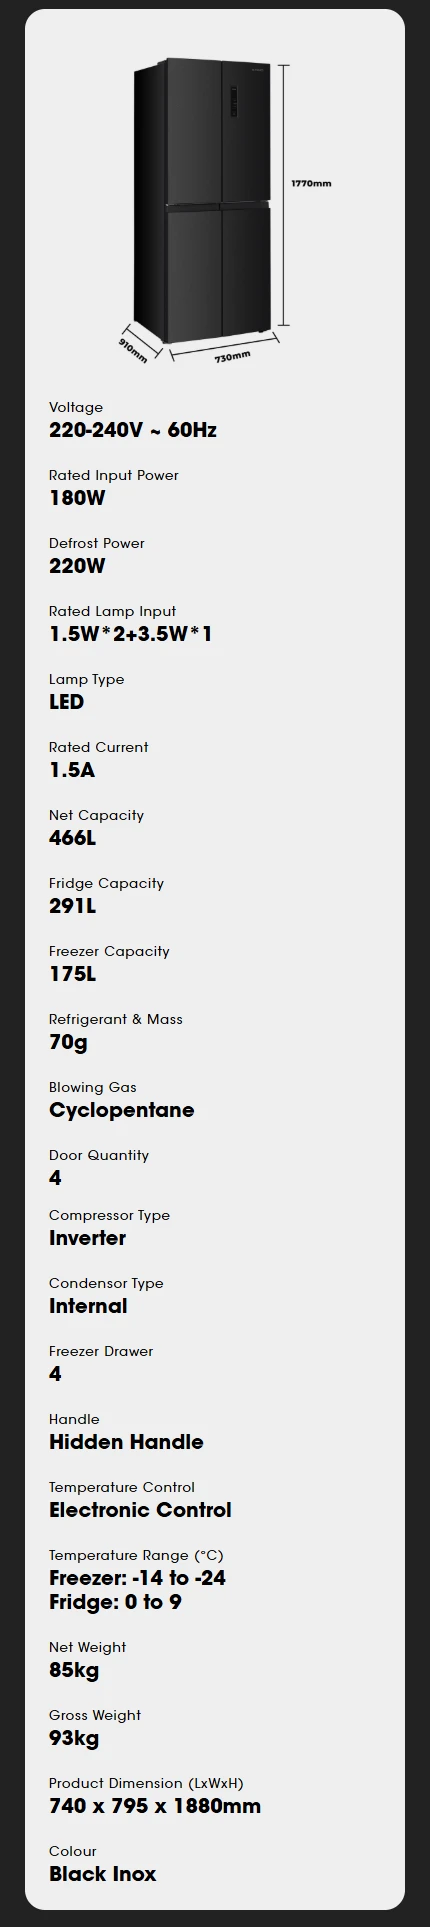Viewport: 430px width, 1927px height.
Task: Click the Freezer Capacity 175L value
Action: [73, 974]
